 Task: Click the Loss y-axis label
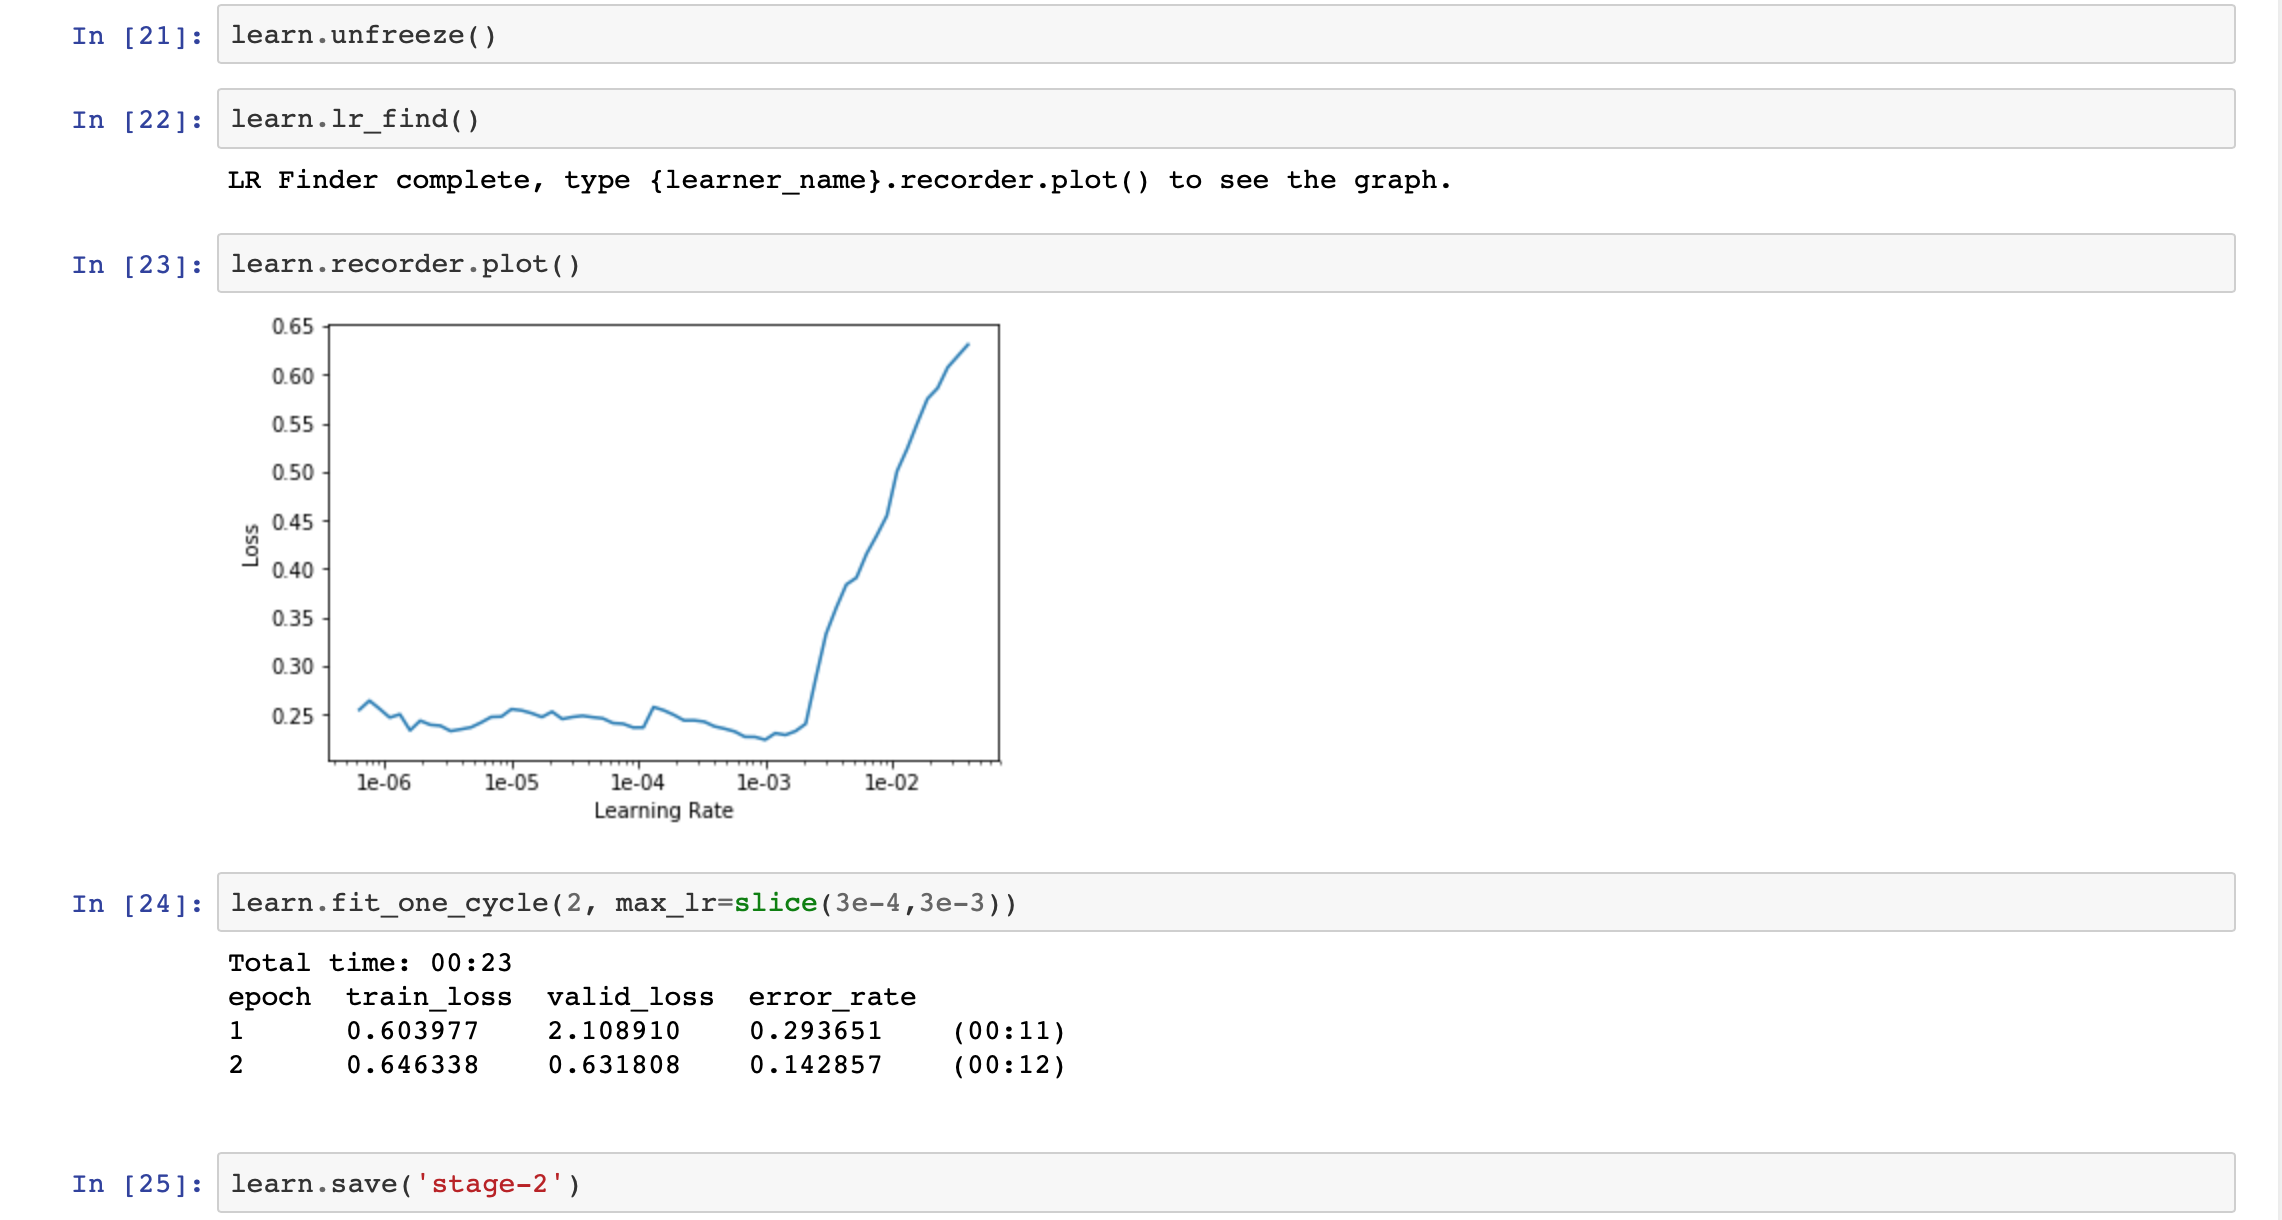250,545
